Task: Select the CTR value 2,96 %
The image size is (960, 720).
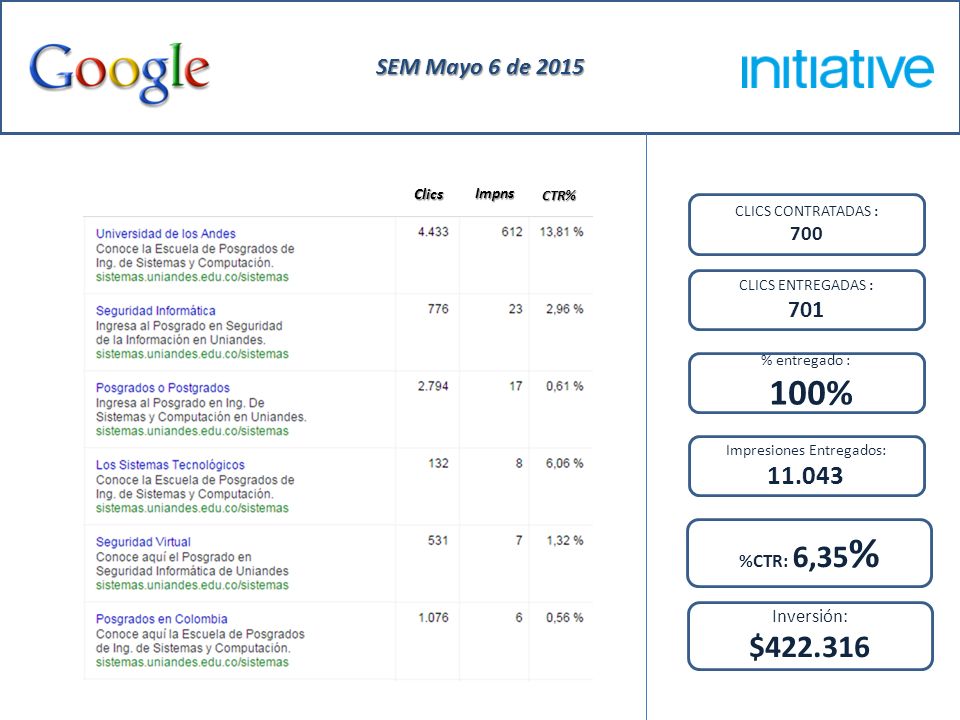Action: tap(564, 309)
